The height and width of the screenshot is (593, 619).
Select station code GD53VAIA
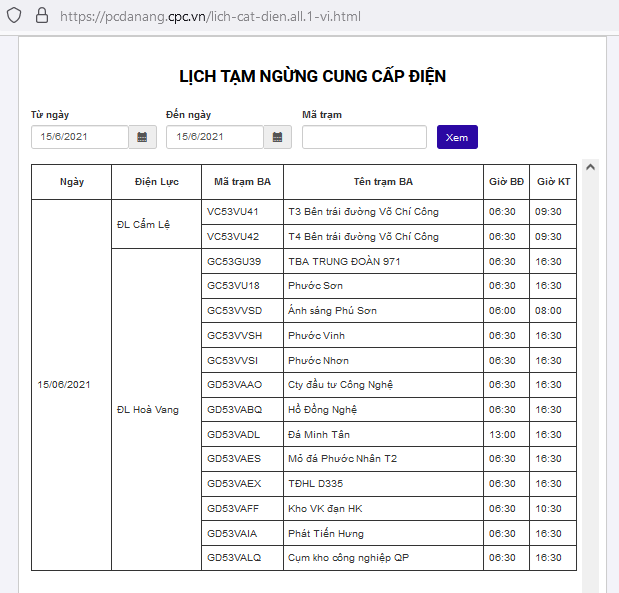point(232,534)
